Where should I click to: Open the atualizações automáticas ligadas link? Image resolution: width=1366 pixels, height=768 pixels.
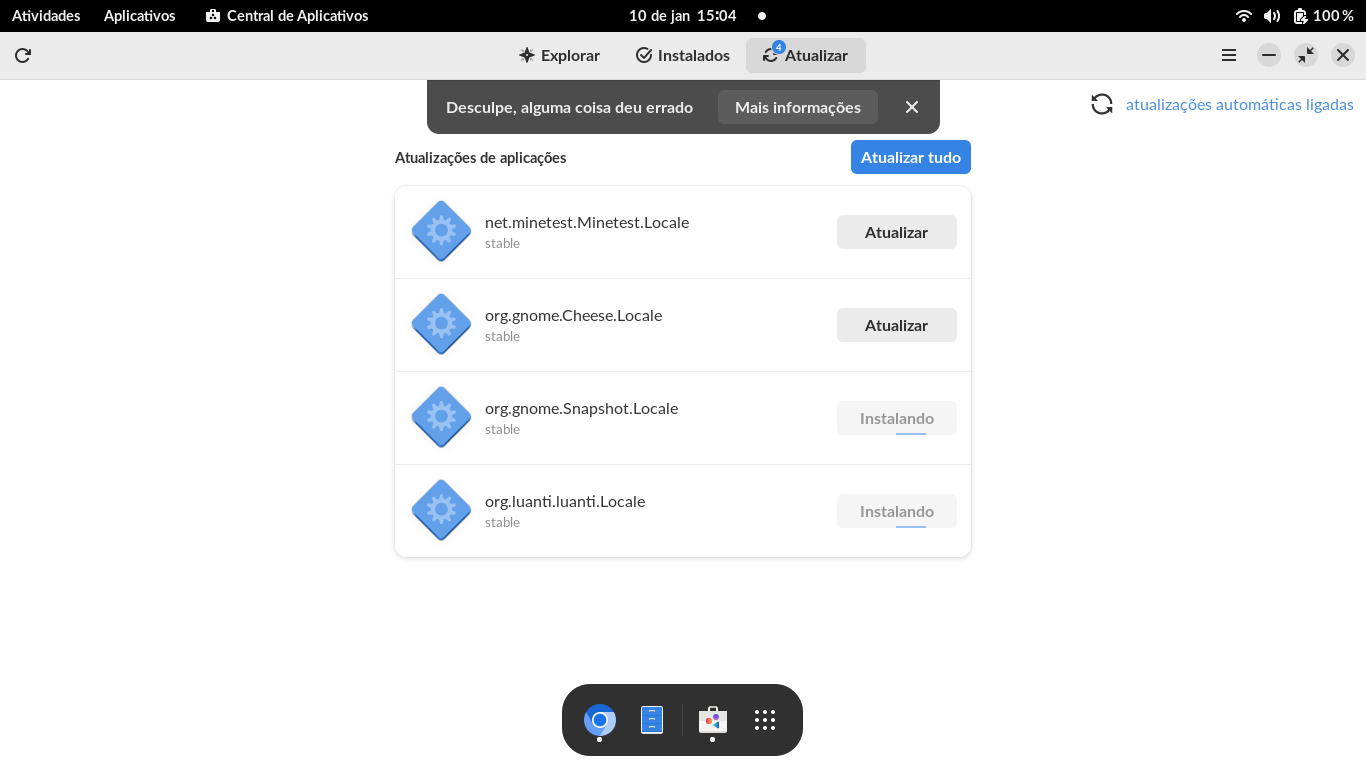[1239, 104]
